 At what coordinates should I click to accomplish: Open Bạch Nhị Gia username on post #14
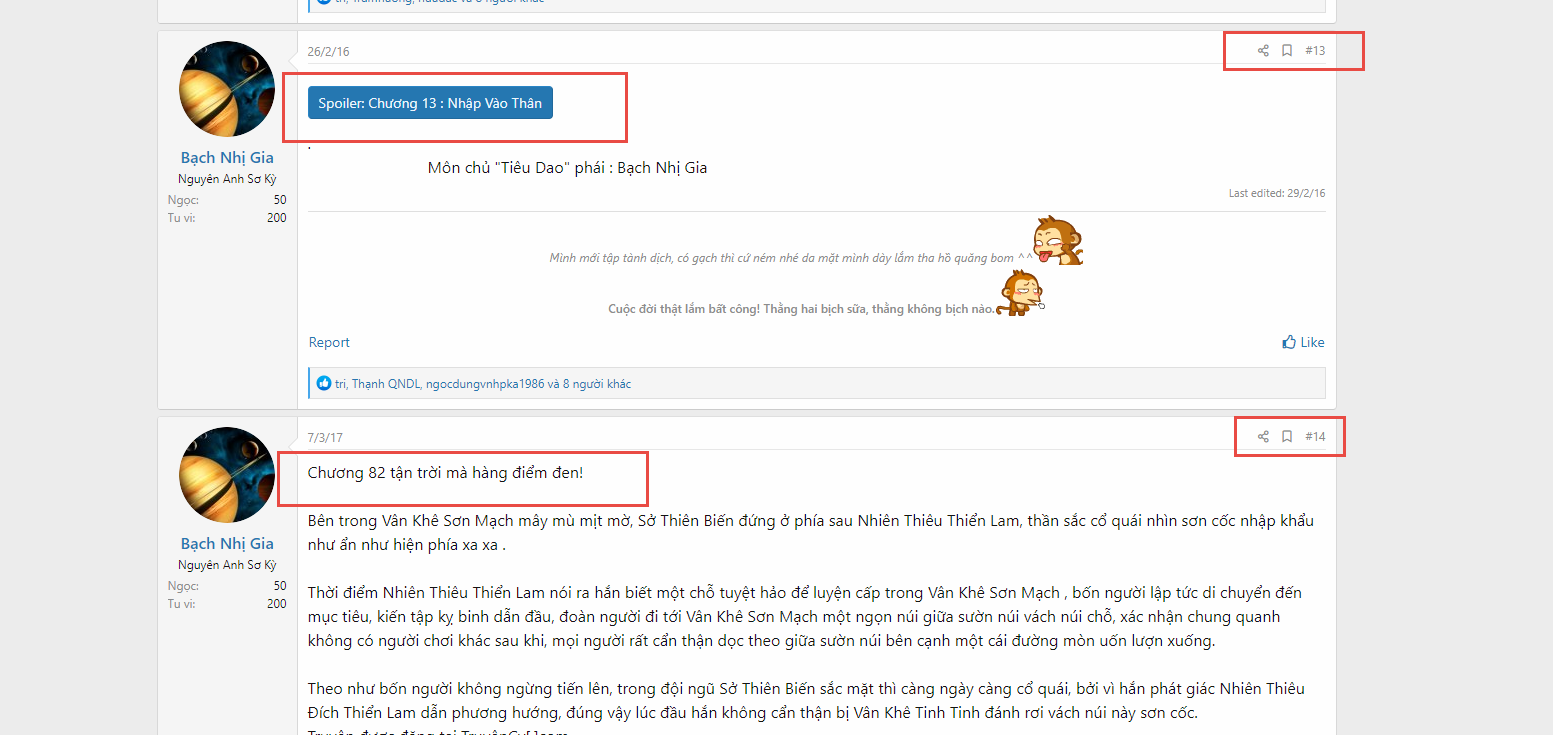coord(227,543)
